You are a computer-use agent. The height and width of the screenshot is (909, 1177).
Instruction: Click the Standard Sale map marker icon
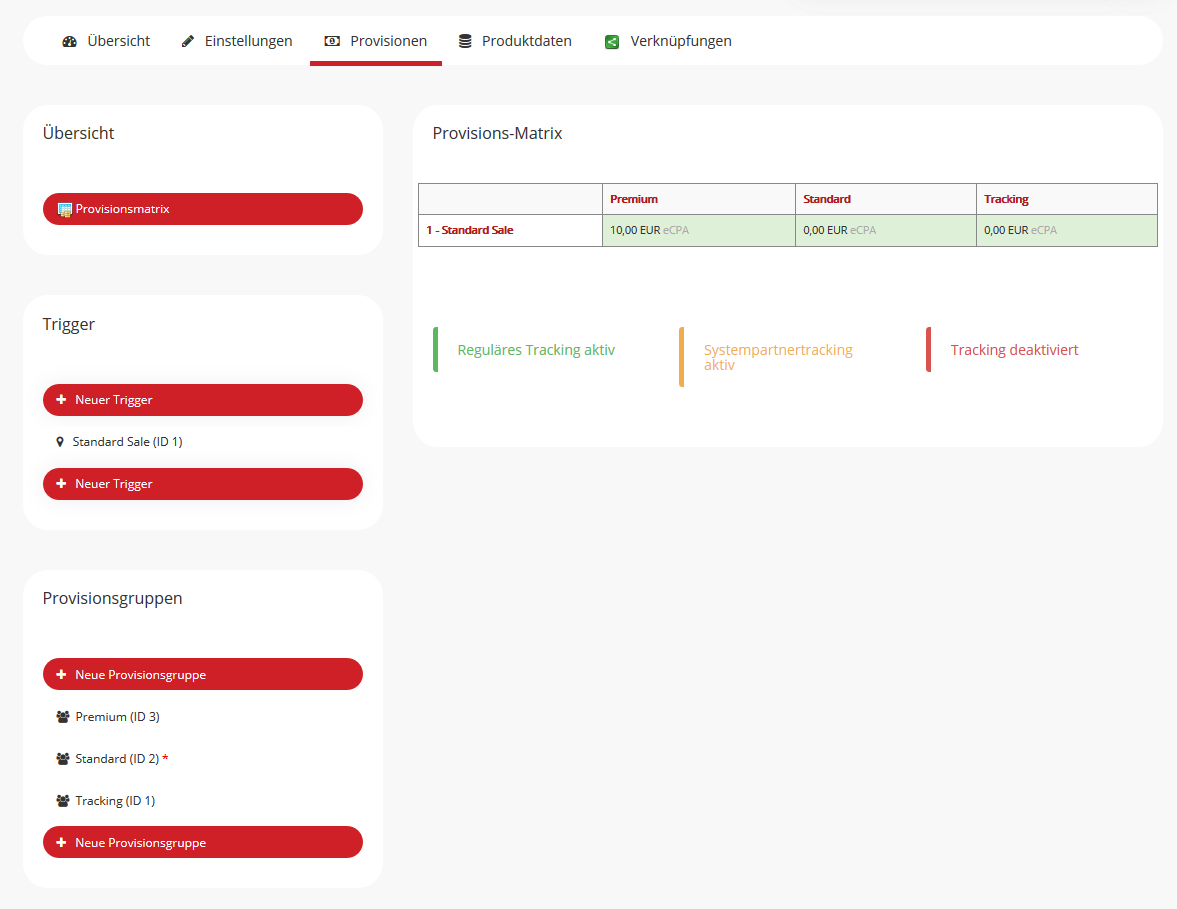[60, 442]
